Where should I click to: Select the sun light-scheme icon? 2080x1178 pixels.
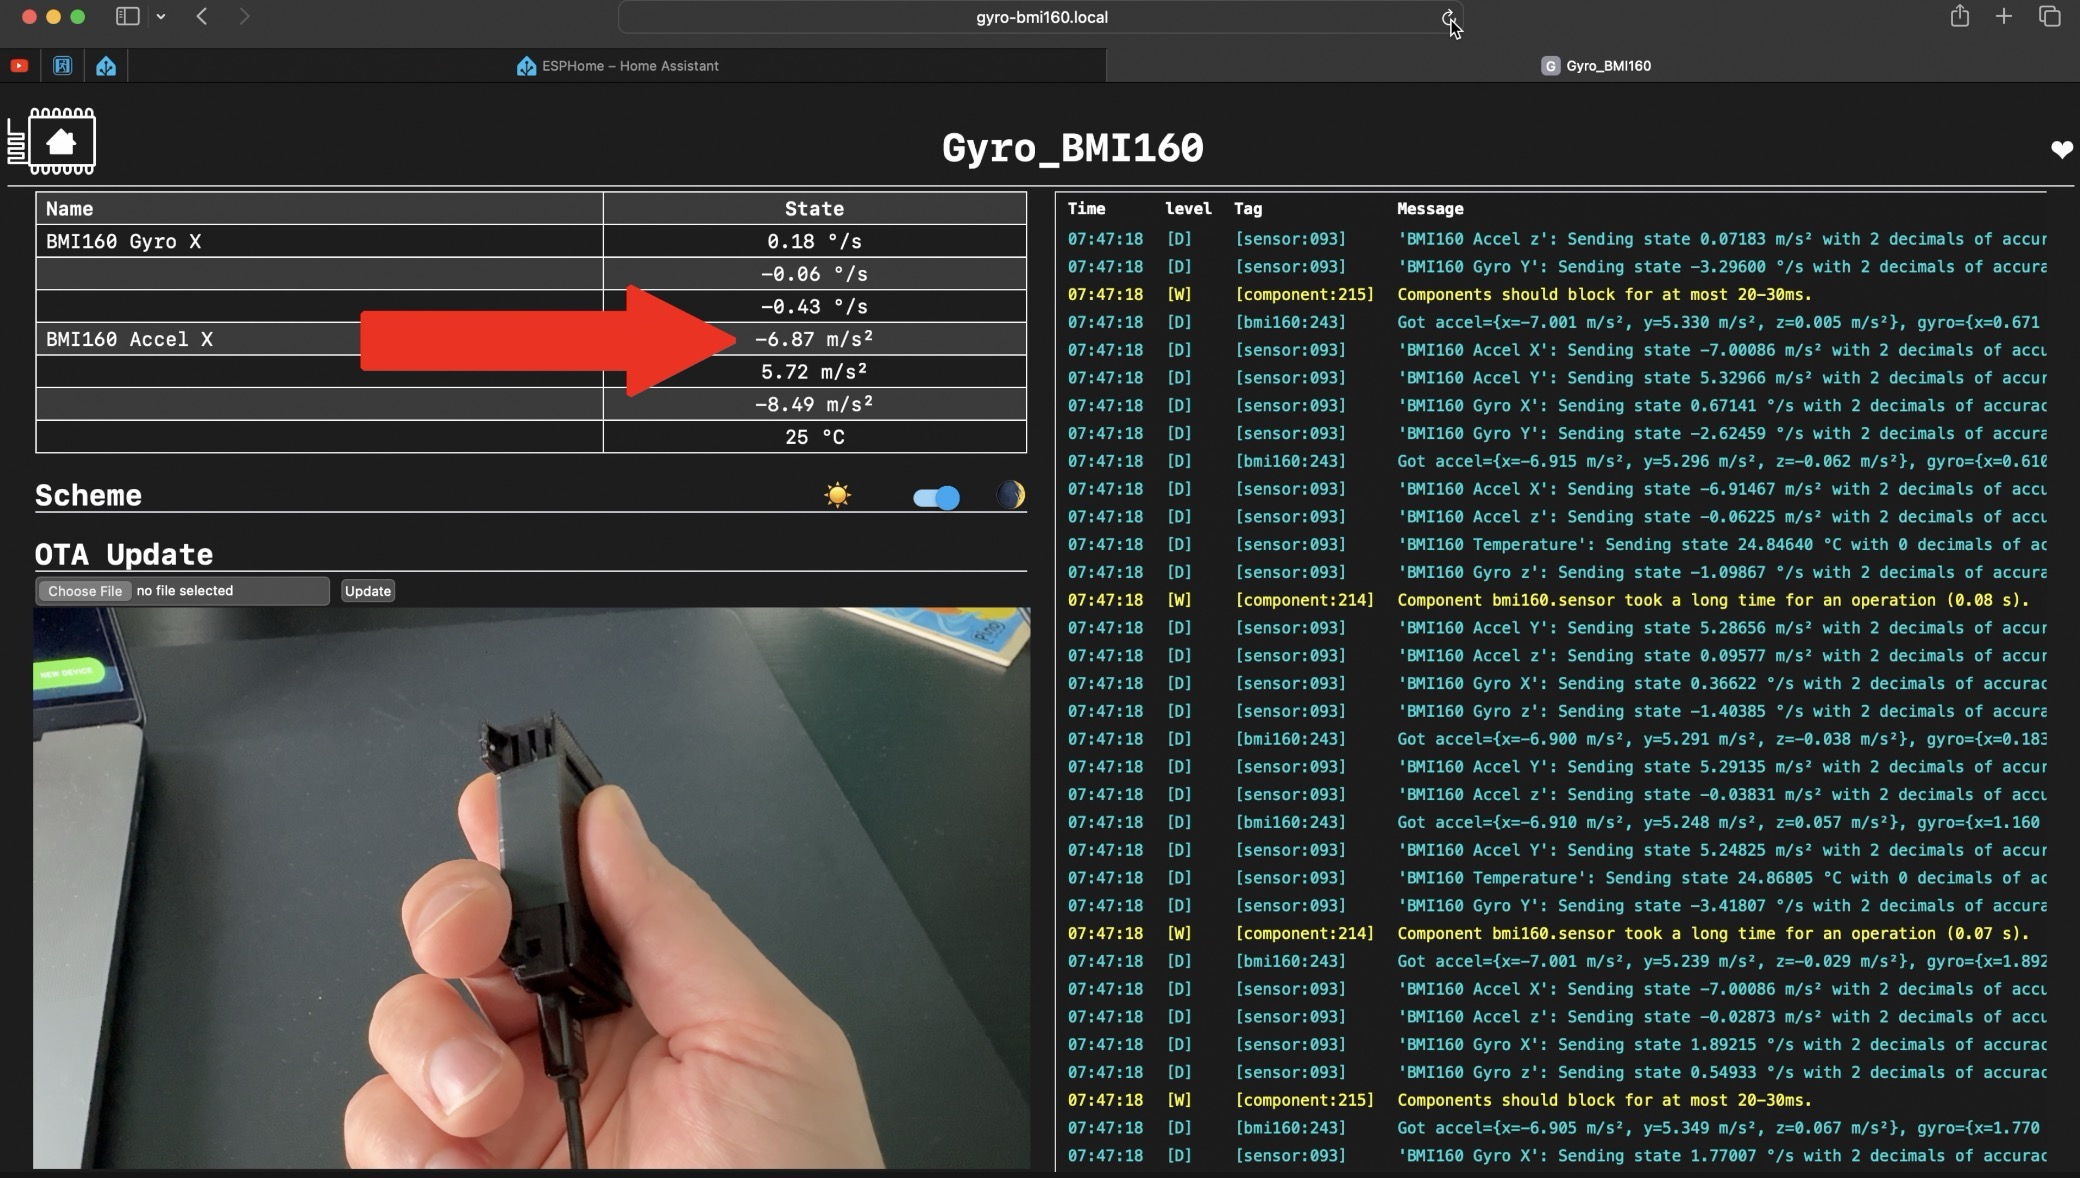pyautogui.click(x=838, y=495)
